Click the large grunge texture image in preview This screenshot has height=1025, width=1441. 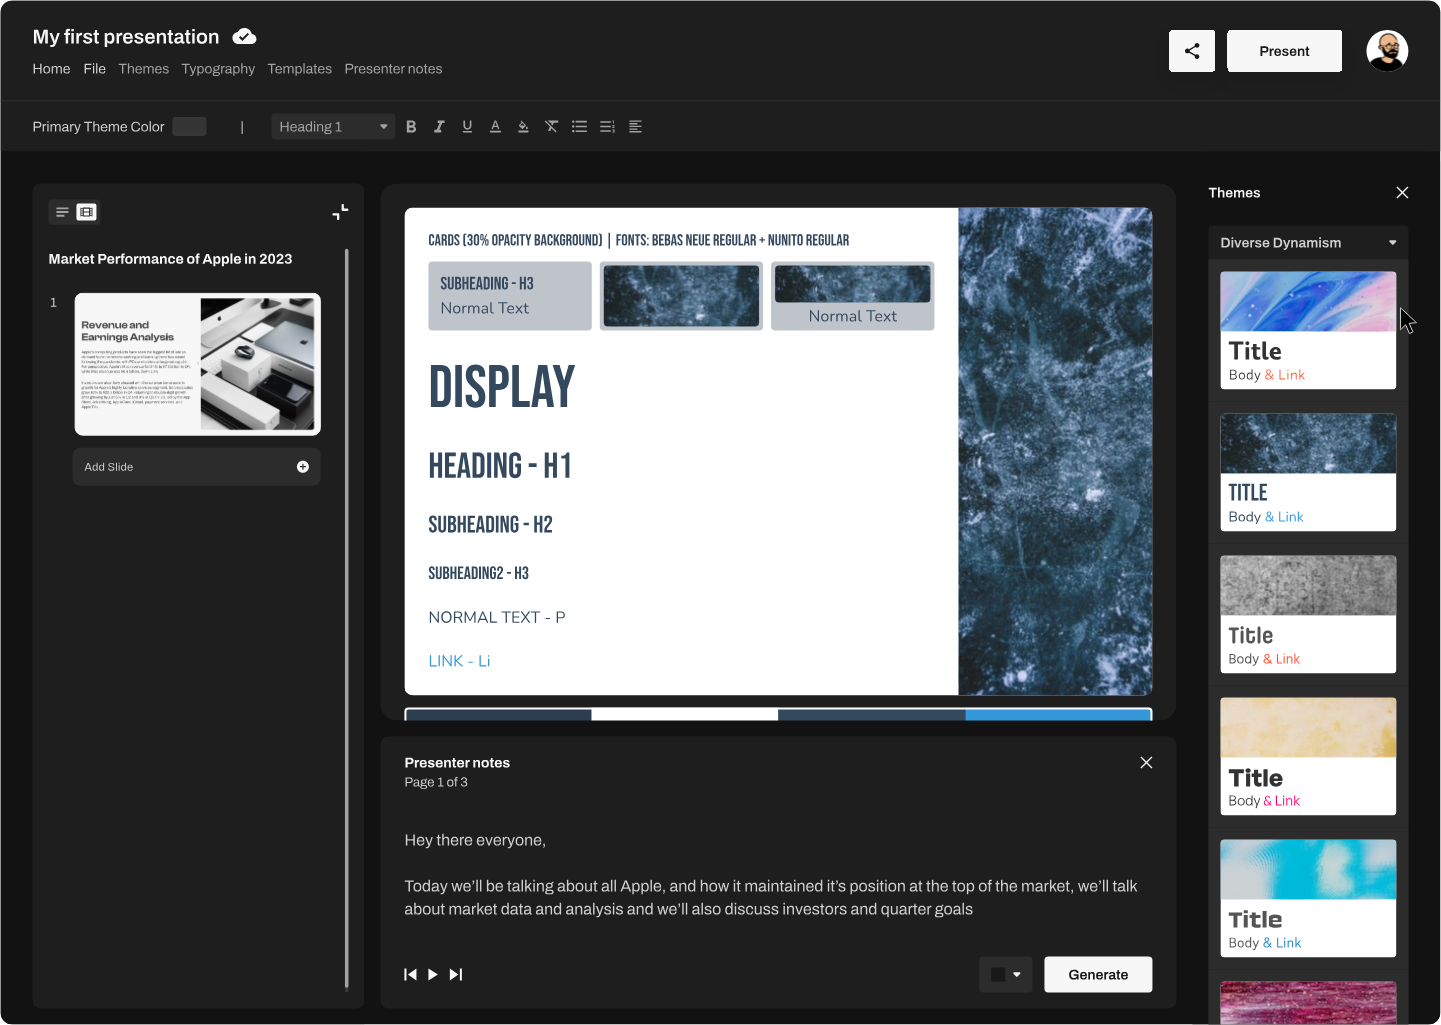[1055, 451]
